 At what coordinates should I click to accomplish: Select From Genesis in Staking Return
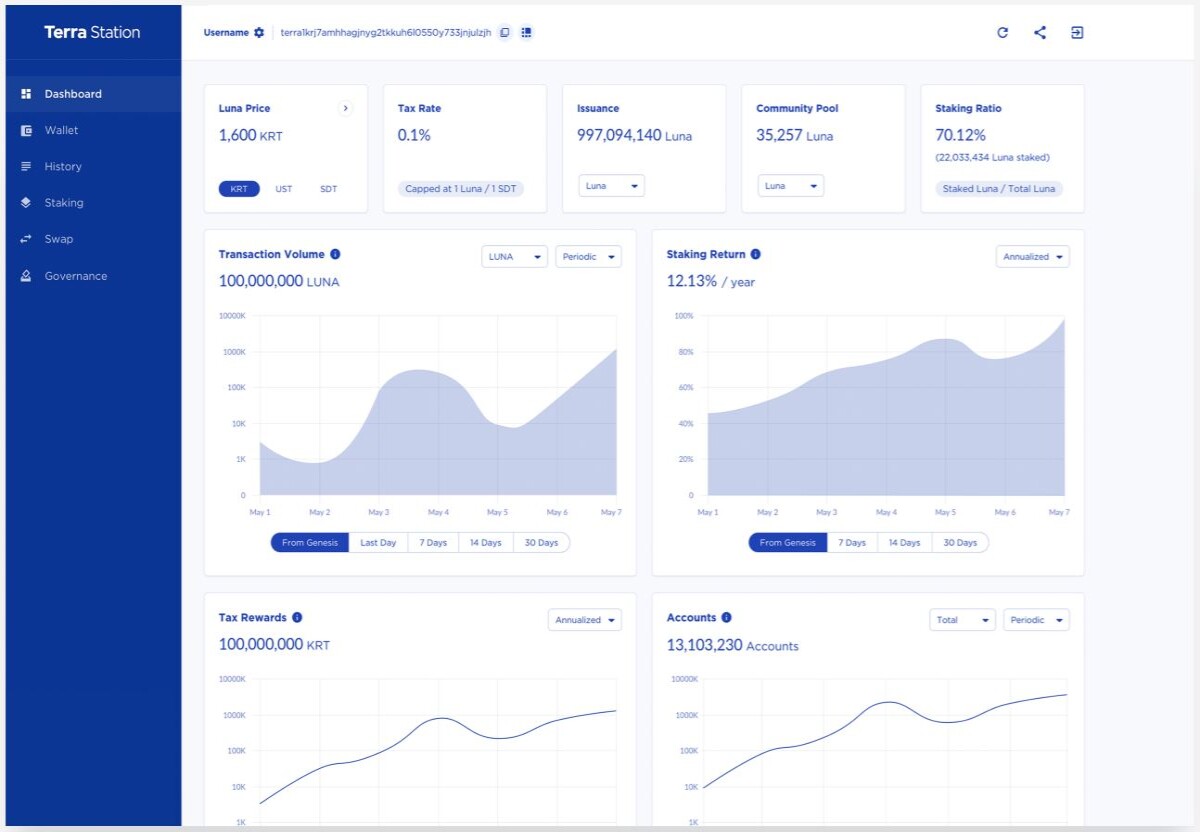pos(787,542)
